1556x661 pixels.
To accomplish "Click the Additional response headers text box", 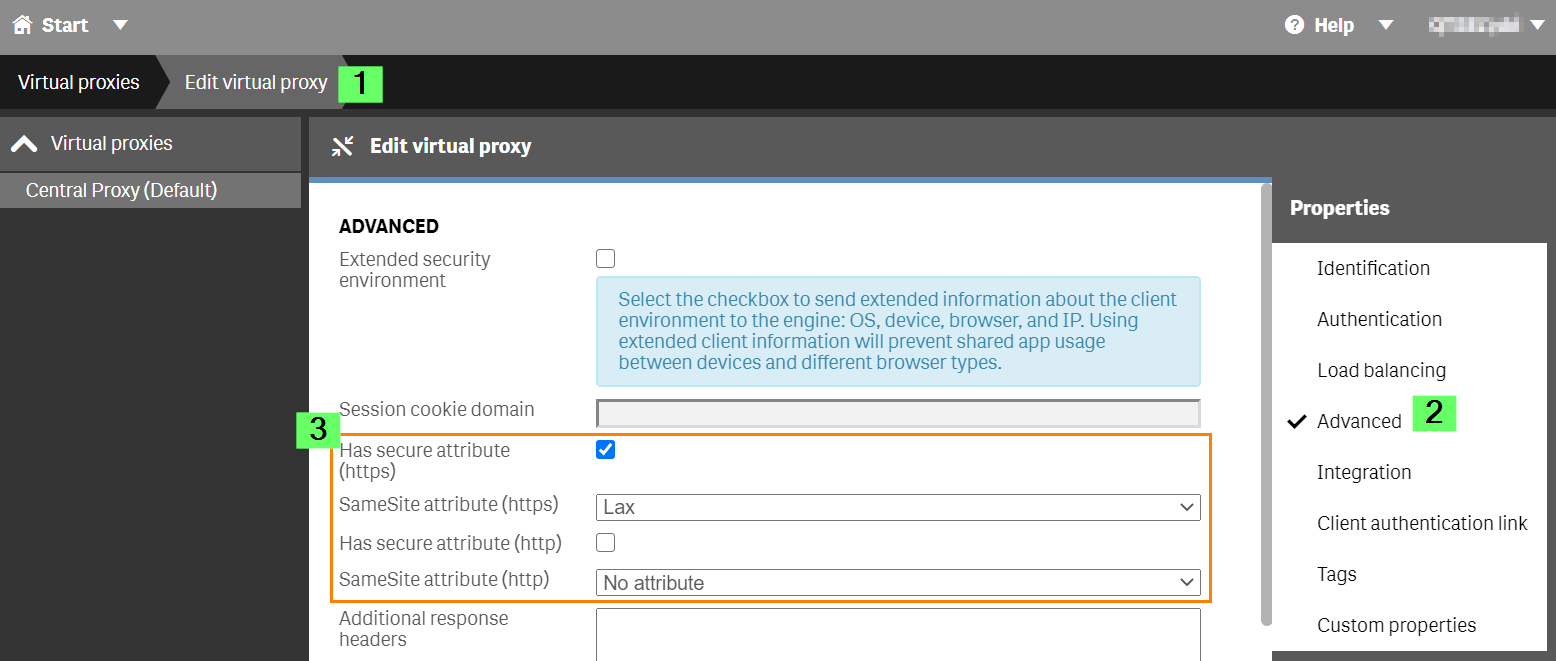I will (898, 634).
